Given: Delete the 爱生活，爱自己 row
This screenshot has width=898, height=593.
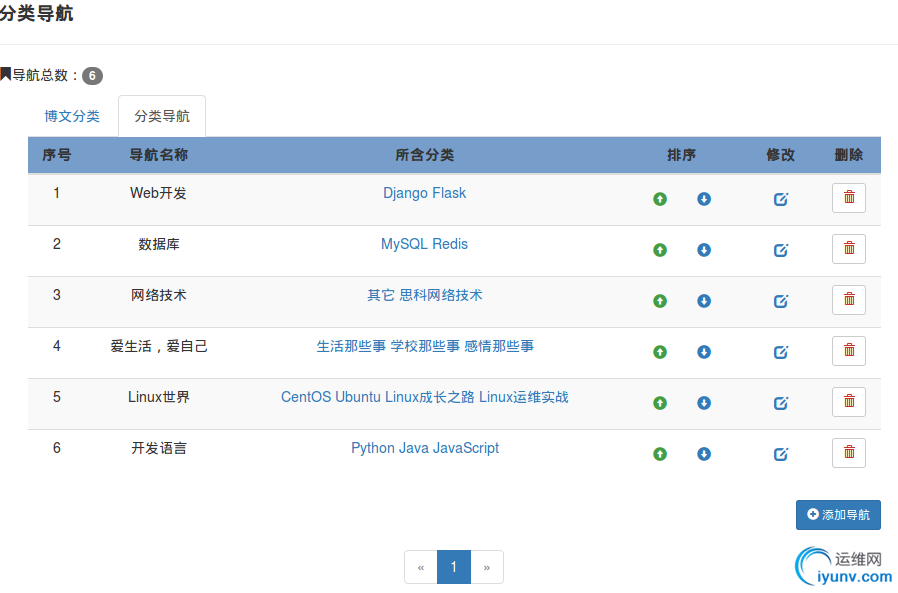Looking at the screenshot, I should coord(849,351).
